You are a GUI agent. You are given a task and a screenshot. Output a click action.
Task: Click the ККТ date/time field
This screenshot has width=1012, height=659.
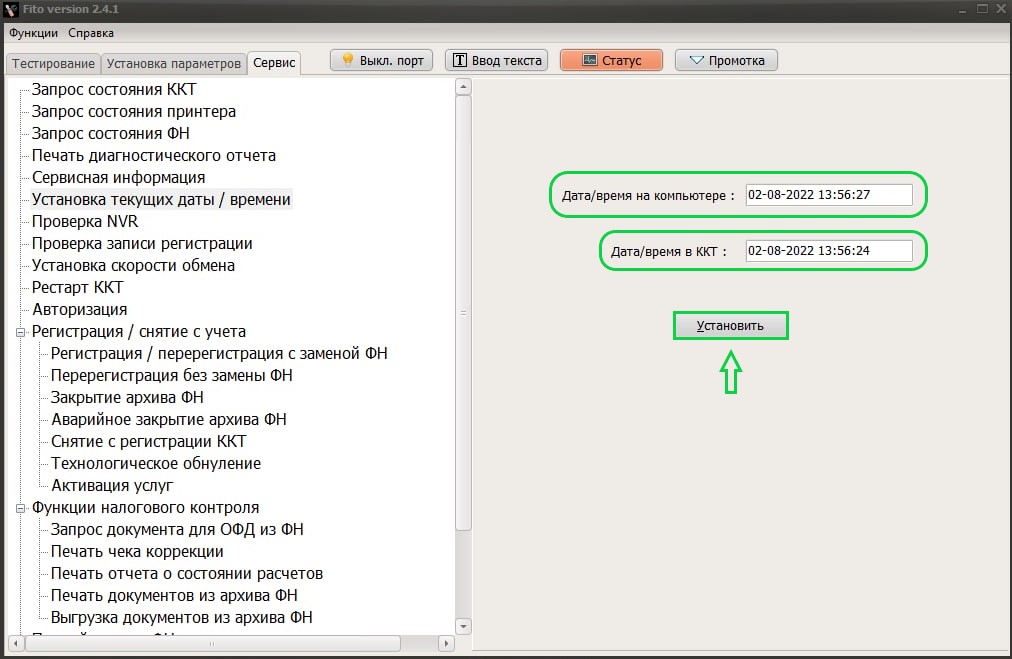829,251
